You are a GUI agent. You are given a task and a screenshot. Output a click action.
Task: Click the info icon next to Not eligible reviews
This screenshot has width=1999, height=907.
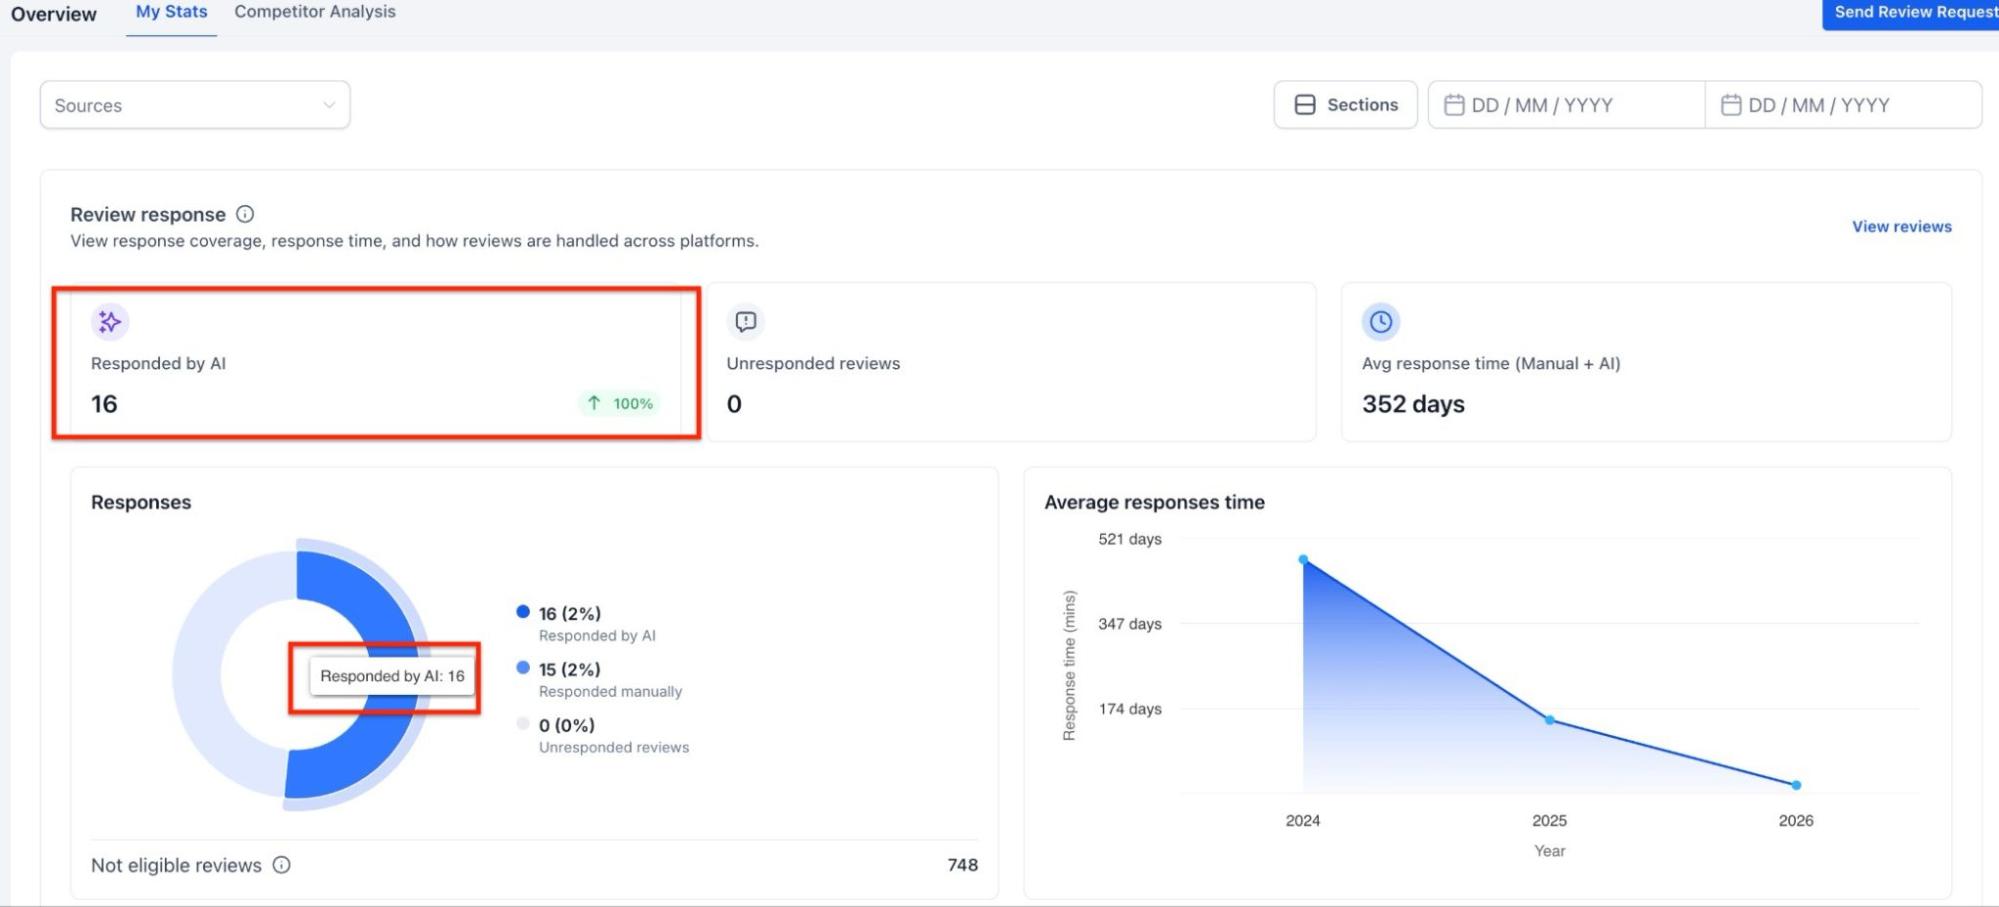[x=282, y=865]
